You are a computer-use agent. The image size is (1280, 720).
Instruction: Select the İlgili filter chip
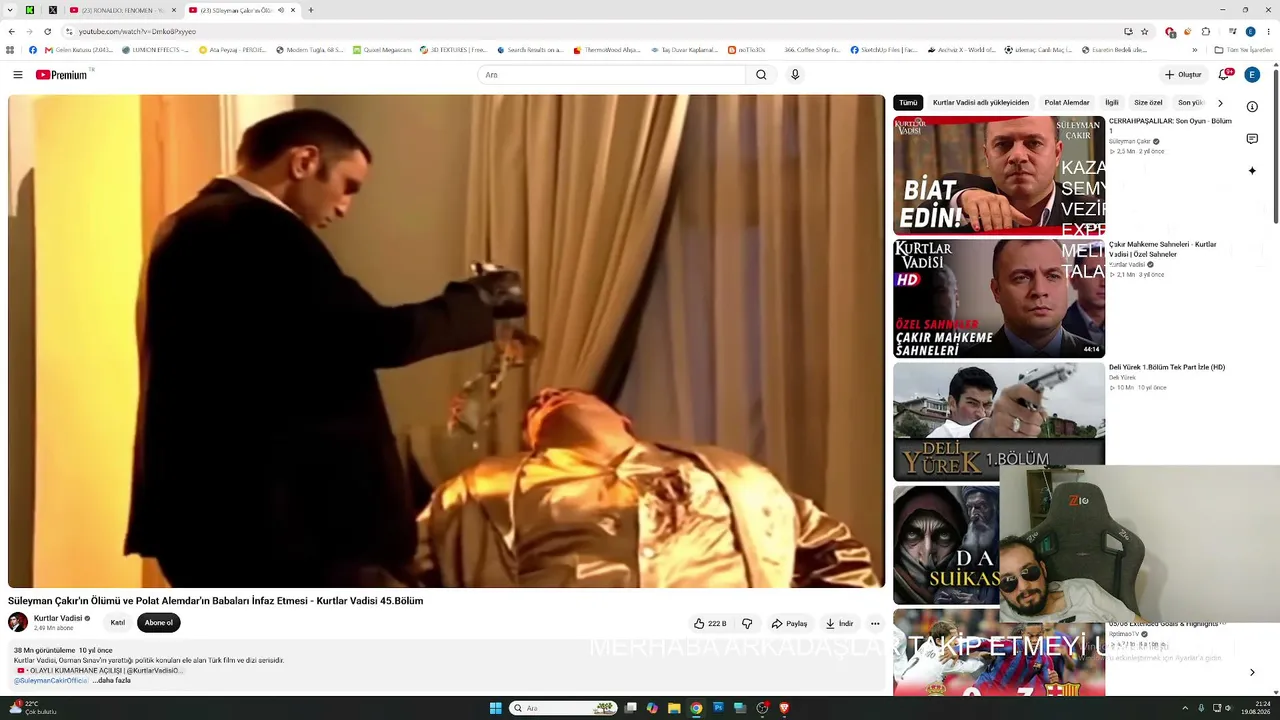click(1112, 103)
